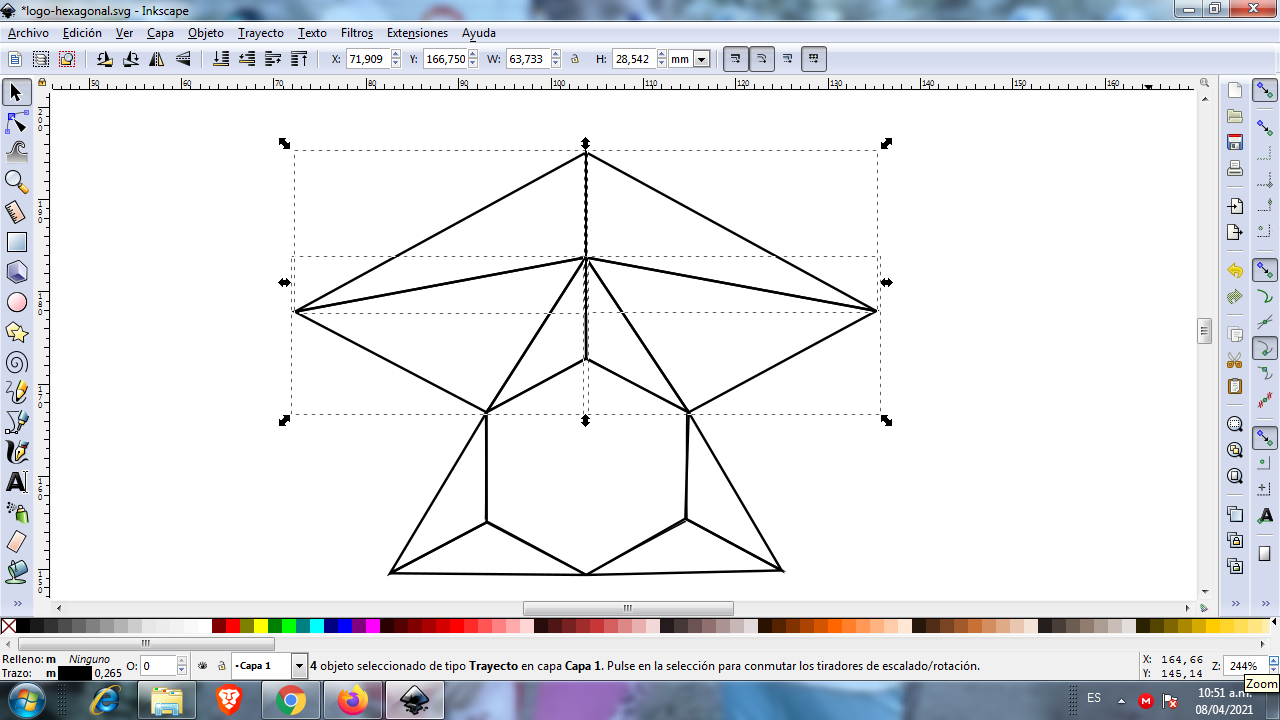Select the Measure tool in the toolbox
The width and height of the screenshot is (1280, 720).
[x=16, y=212]
